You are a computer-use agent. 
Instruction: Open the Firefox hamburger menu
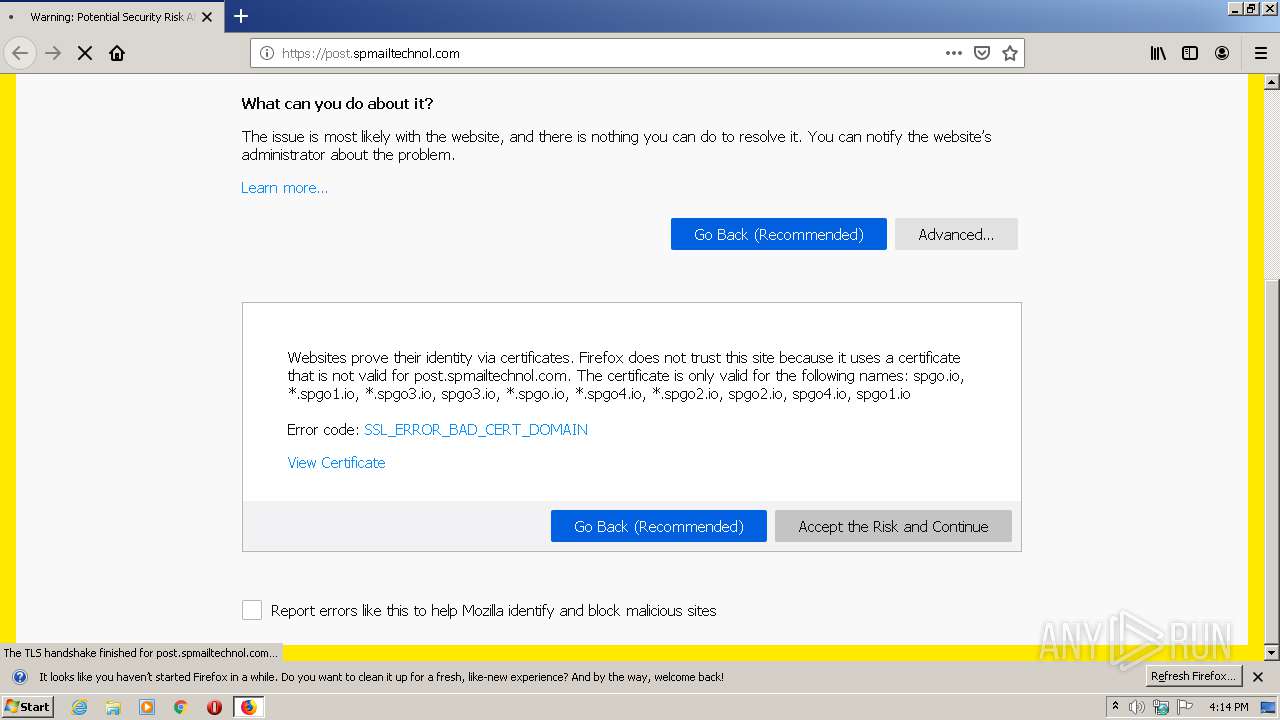(x=1260, y=53)
